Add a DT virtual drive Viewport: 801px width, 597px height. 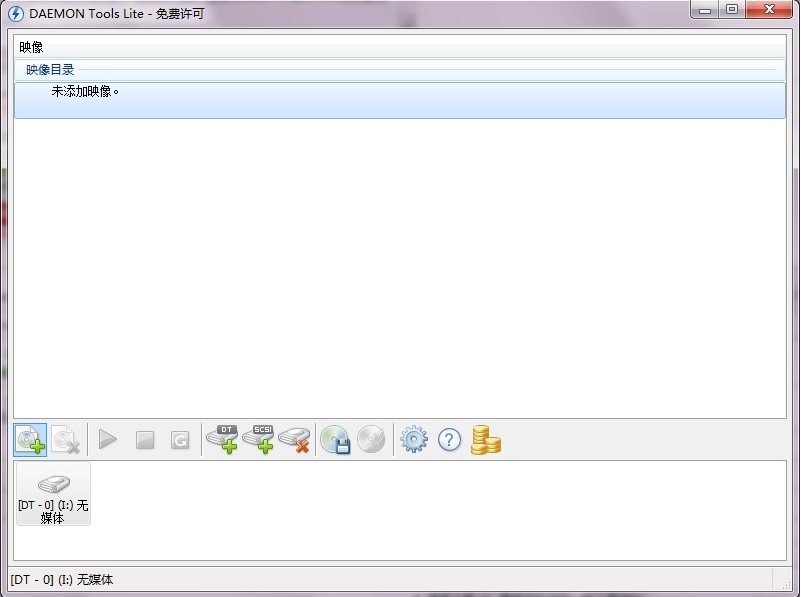click(x=222, y=439)
